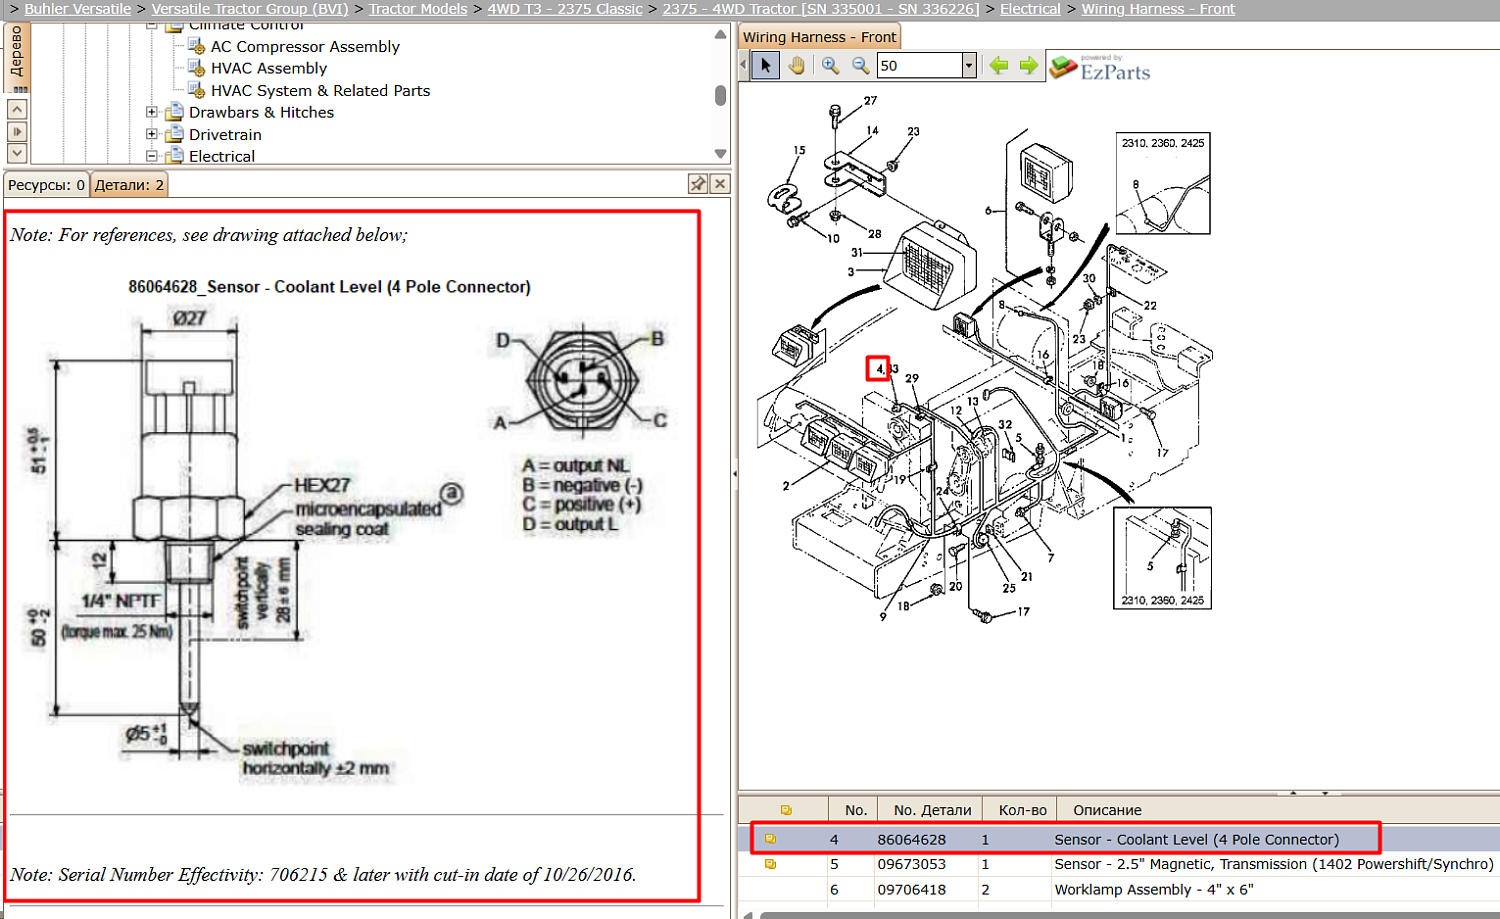This screenshot has height=919, width=1500.
Task: Click the HVAC System & Related Parts icon
Action: (x=197, y=90)
